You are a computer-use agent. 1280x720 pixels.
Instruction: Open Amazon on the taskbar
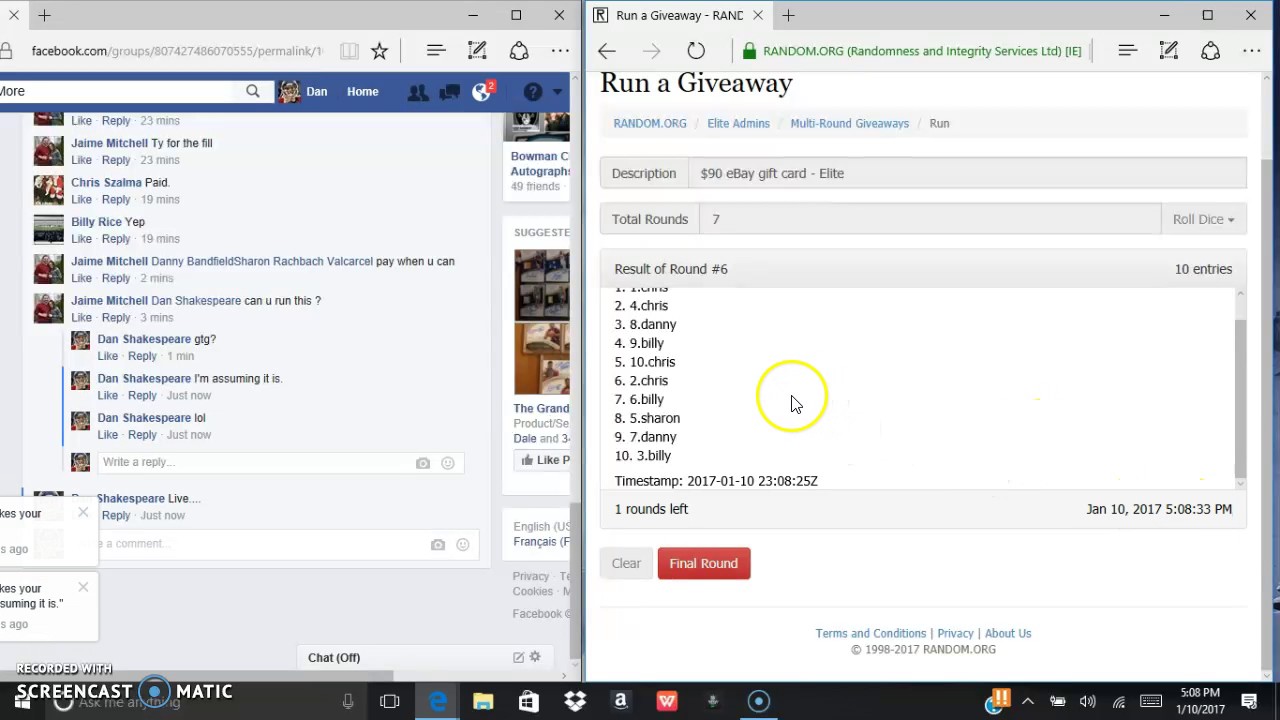(x=621, y=701)
